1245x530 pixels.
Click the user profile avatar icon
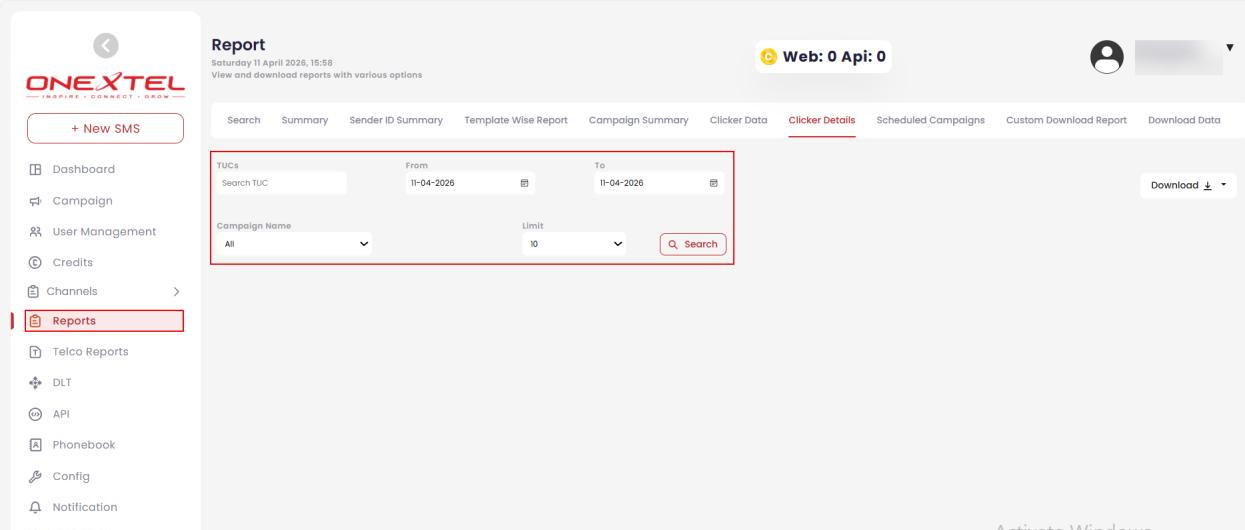[x=1109, y=58]
